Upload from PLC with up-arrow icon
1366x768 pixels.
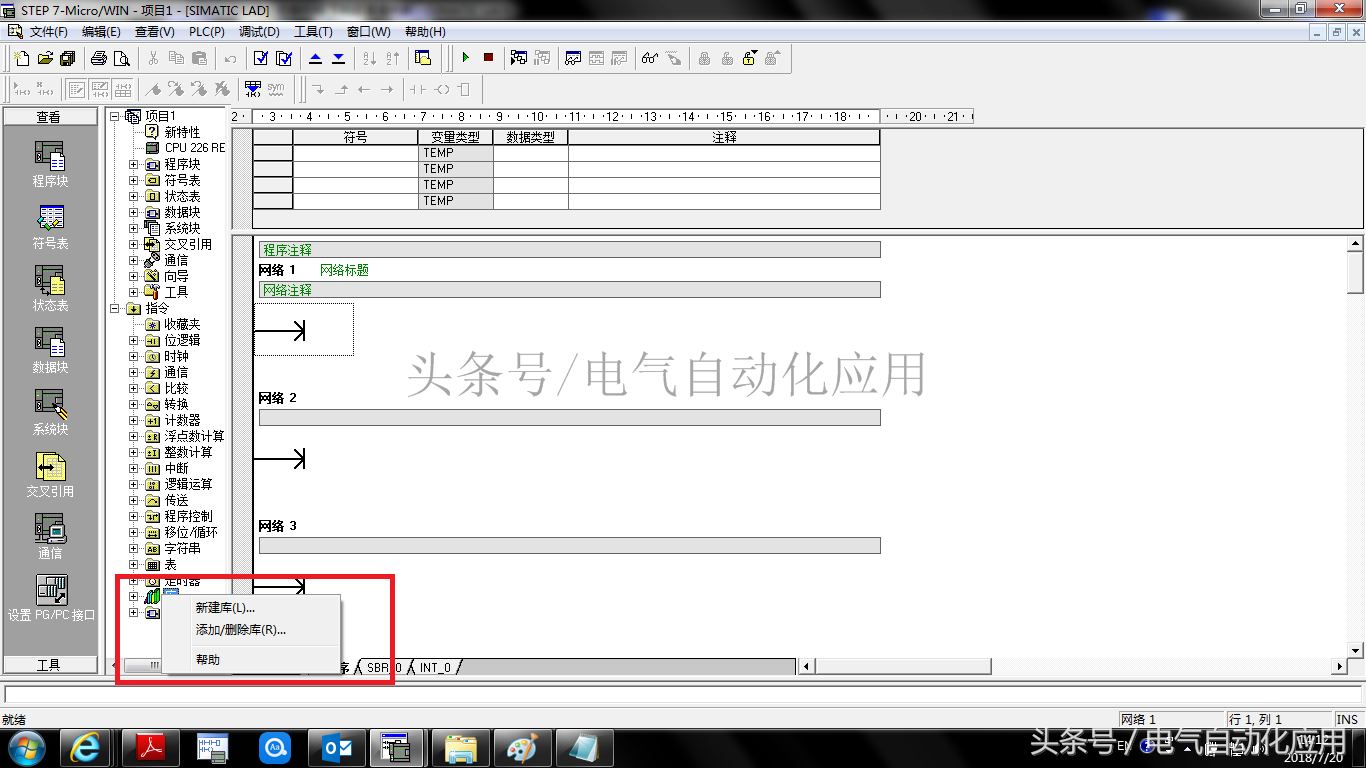[316, 58]
